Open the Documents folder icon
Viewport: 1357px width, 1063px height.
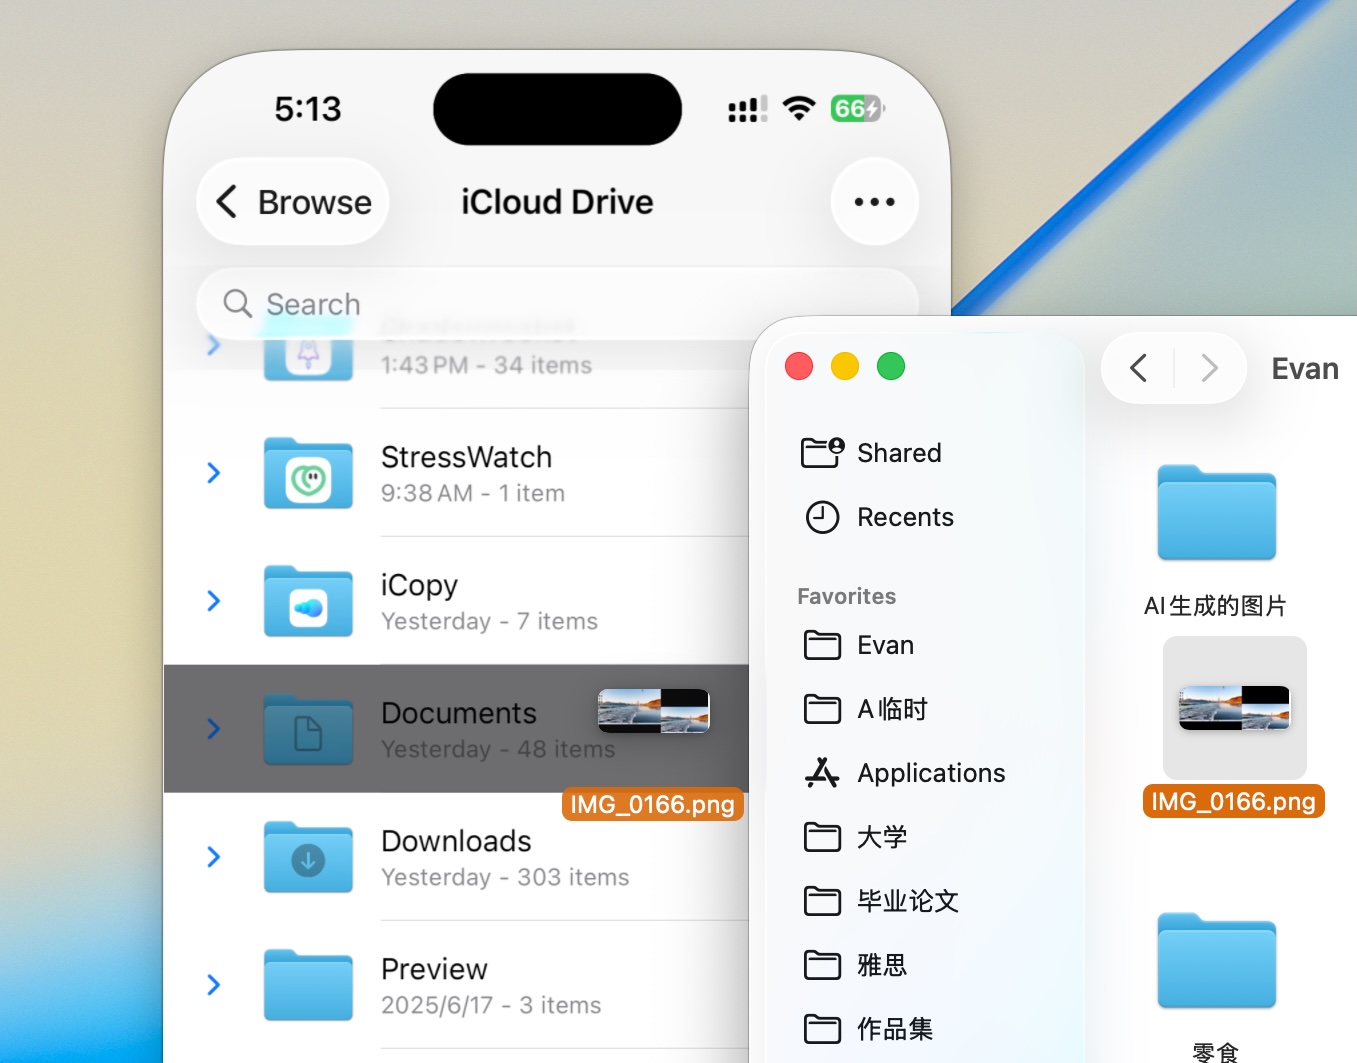click(308, 730)
